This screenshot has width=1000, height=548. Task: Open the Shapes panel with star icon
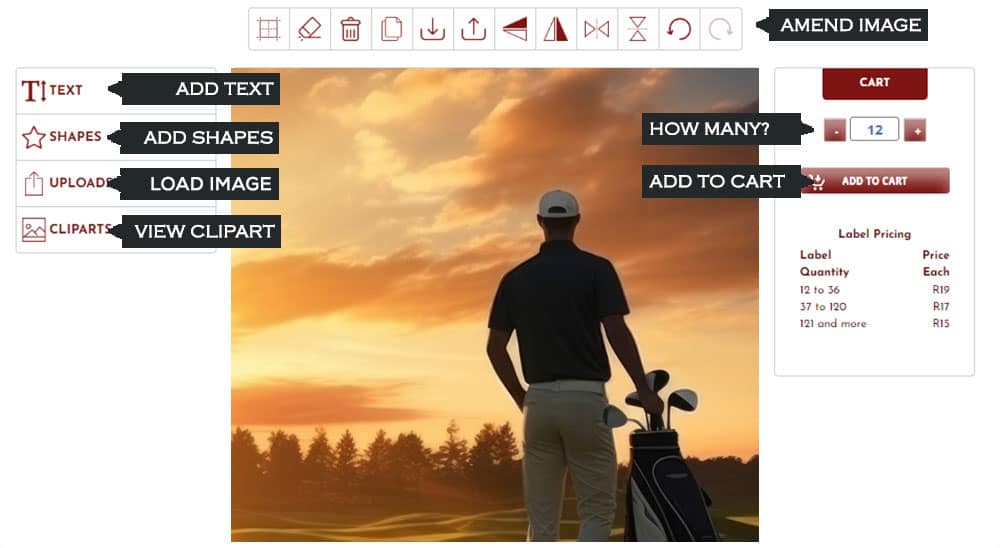[x=116, y=137]
